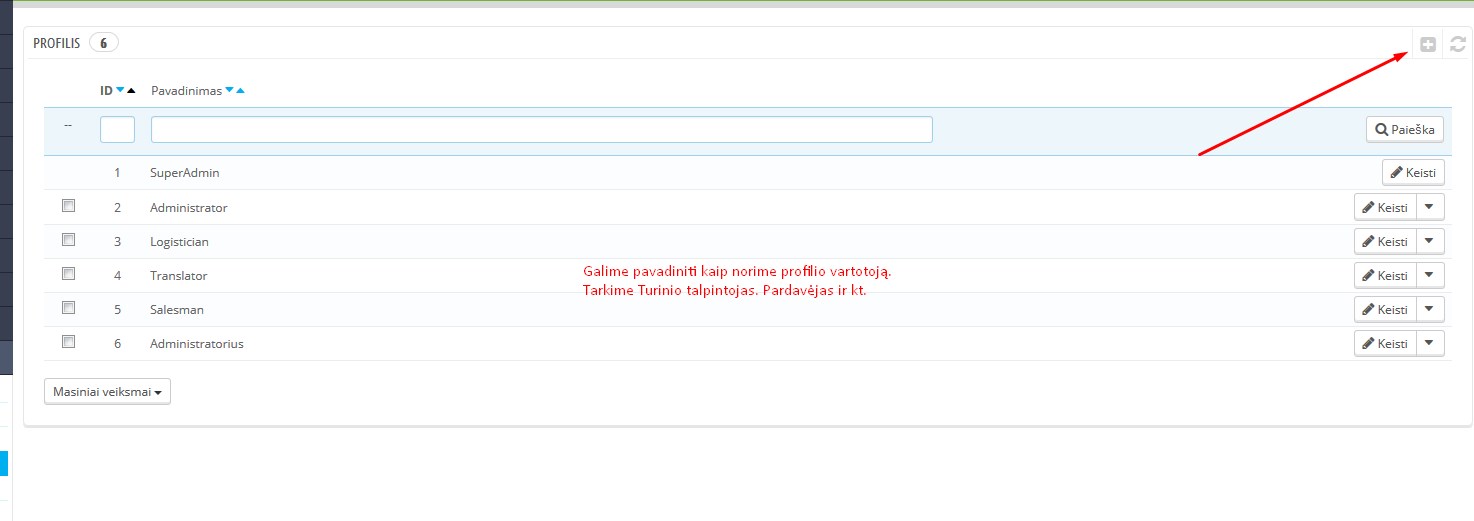Open the dropdown arrow beside Logistician's Keisti
Viewport: 1474px width, 521px height.
[x=1431, y=242]
